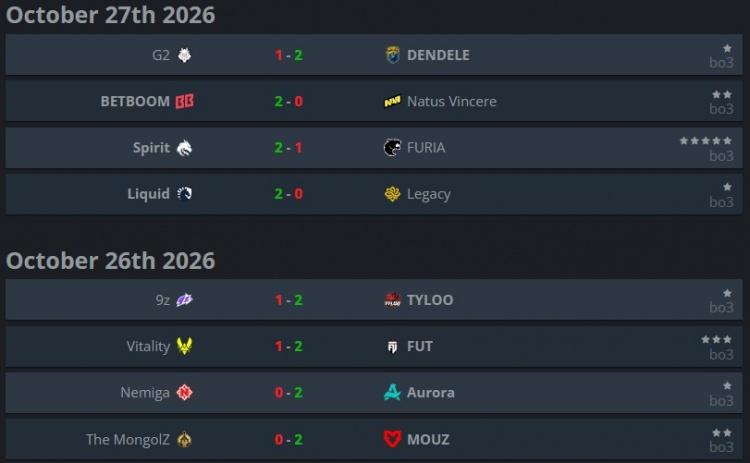Click bo3 label on Vitality match
Screen dimensions: 750x463
pos(721,354)
